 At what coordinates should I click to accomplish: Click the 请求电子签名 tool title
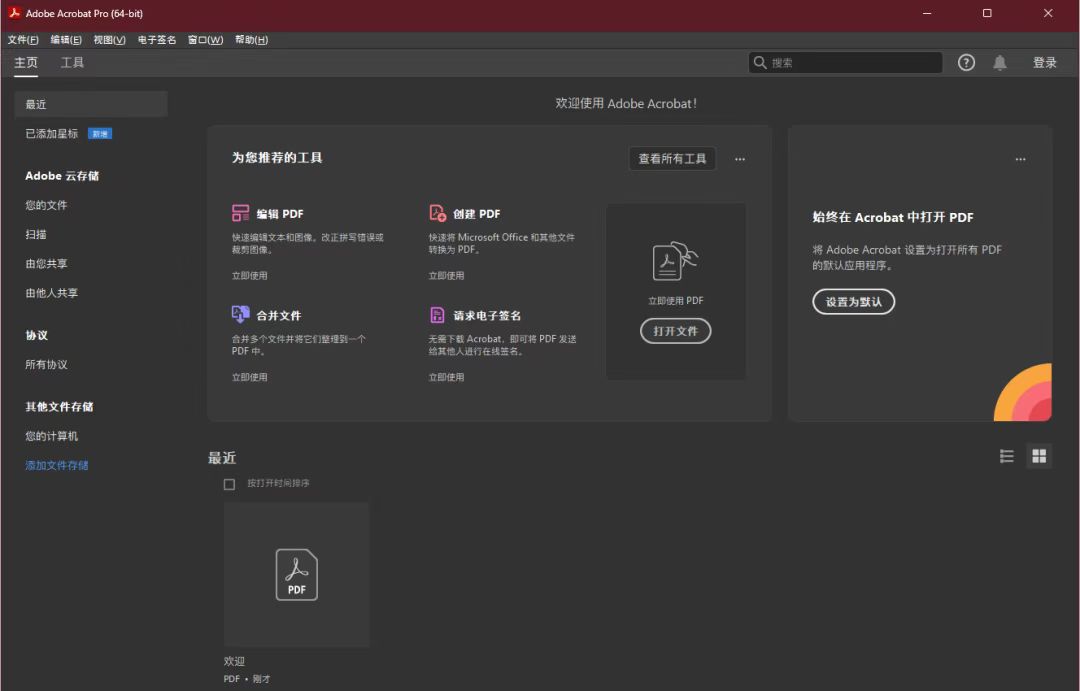pyautogui.click(x=487, y=316)
